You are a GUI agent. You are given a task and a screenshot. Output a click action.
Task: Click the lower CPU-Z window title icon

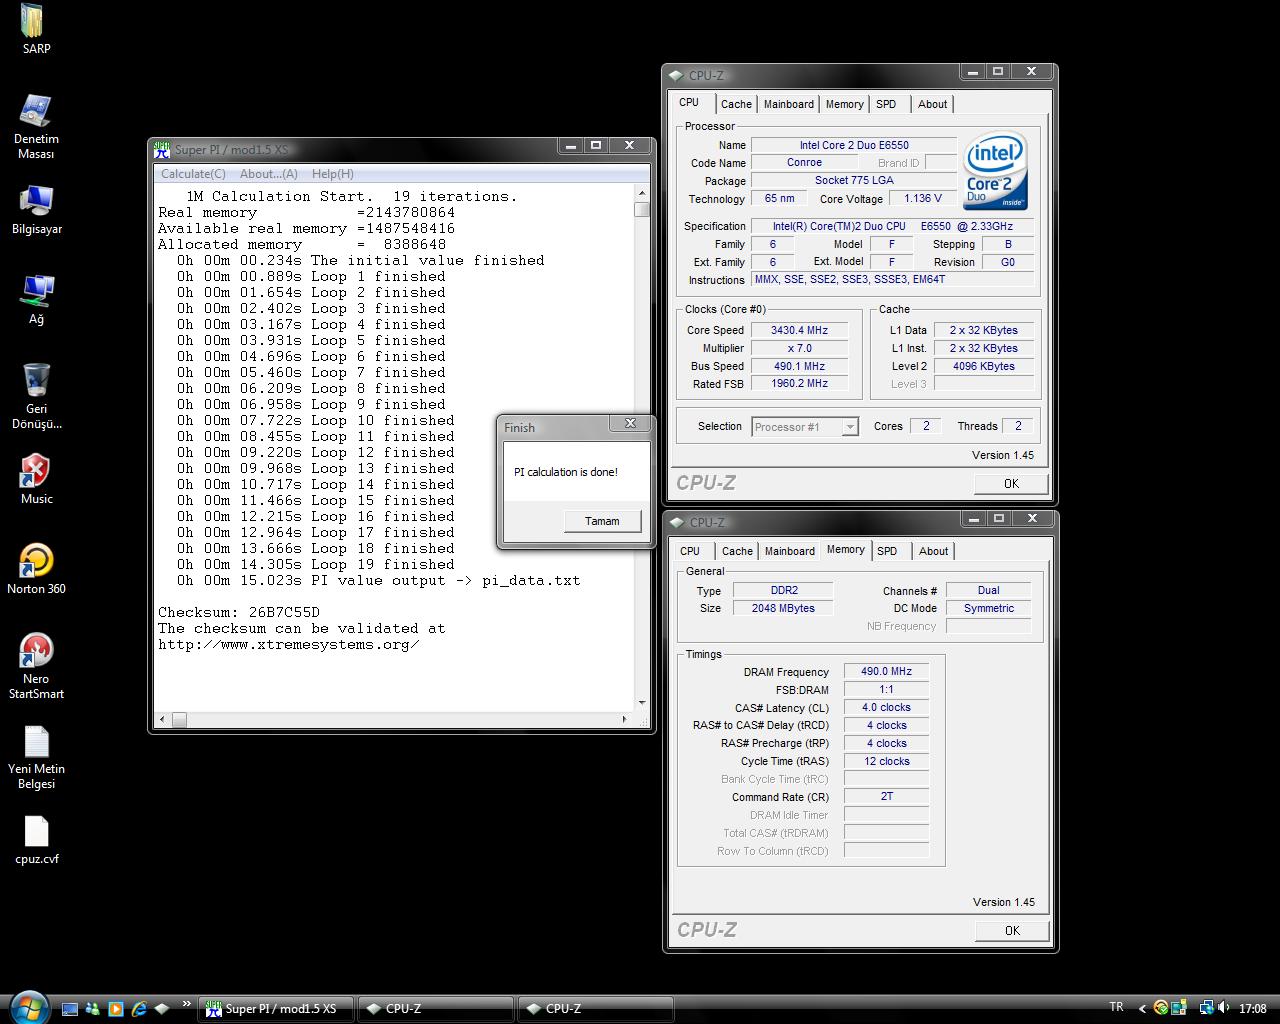pos(676,523)
